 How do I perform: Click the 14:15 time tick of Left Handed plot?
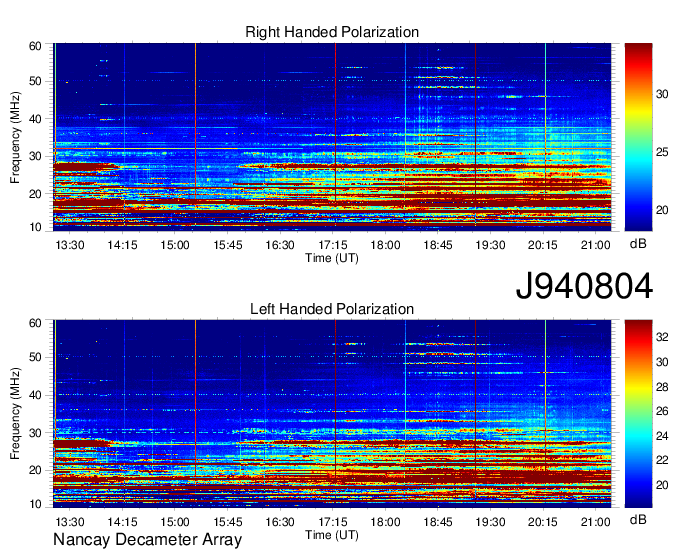point(122,522)
